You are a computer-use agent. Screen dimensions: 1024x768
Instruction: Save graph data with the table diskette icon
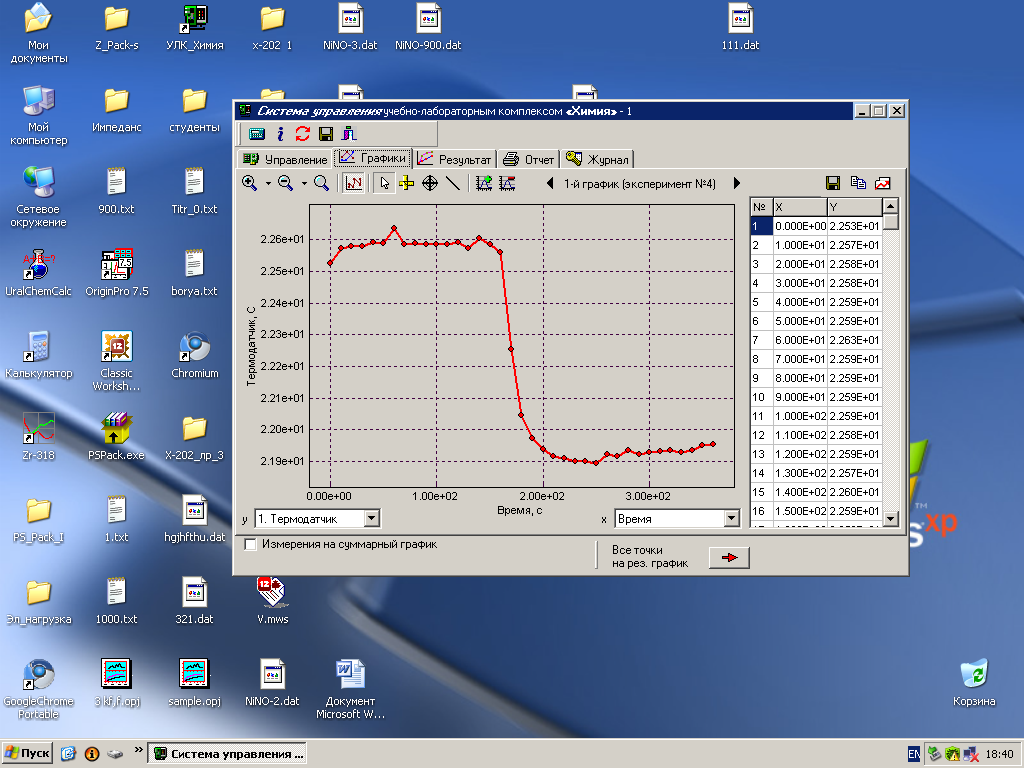pos(833,184)
